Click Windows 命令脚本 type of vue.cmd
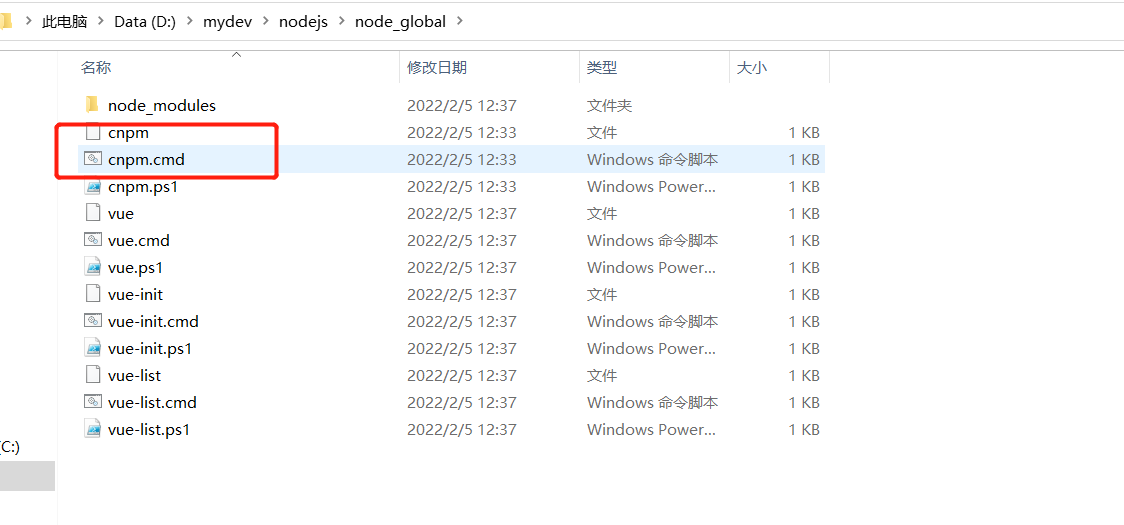Viewport: 1124px width, 525px height. pos(652,240)
